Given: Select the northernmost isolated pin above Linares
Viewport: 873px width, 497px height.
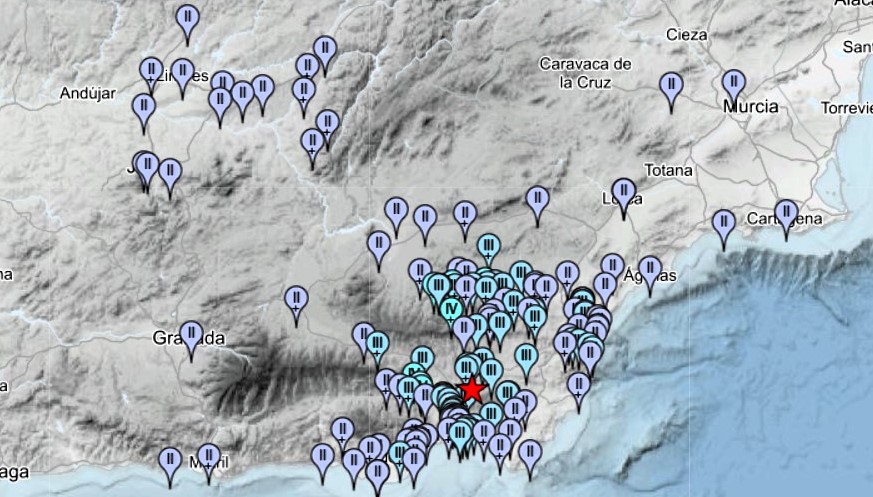Looking at the screenshot, I should point(187,19).
